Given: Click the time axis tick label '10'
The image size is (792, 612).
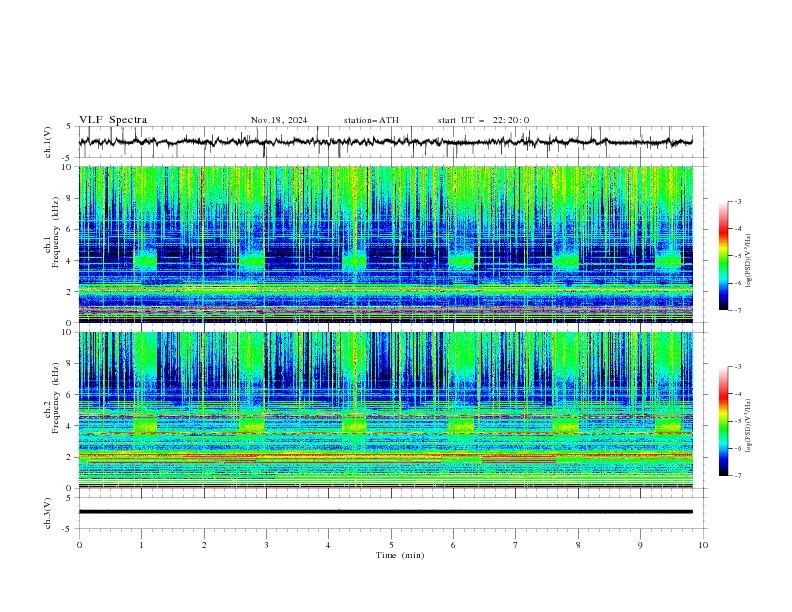Looking at the screenshot, I should [x=703, y=545].
